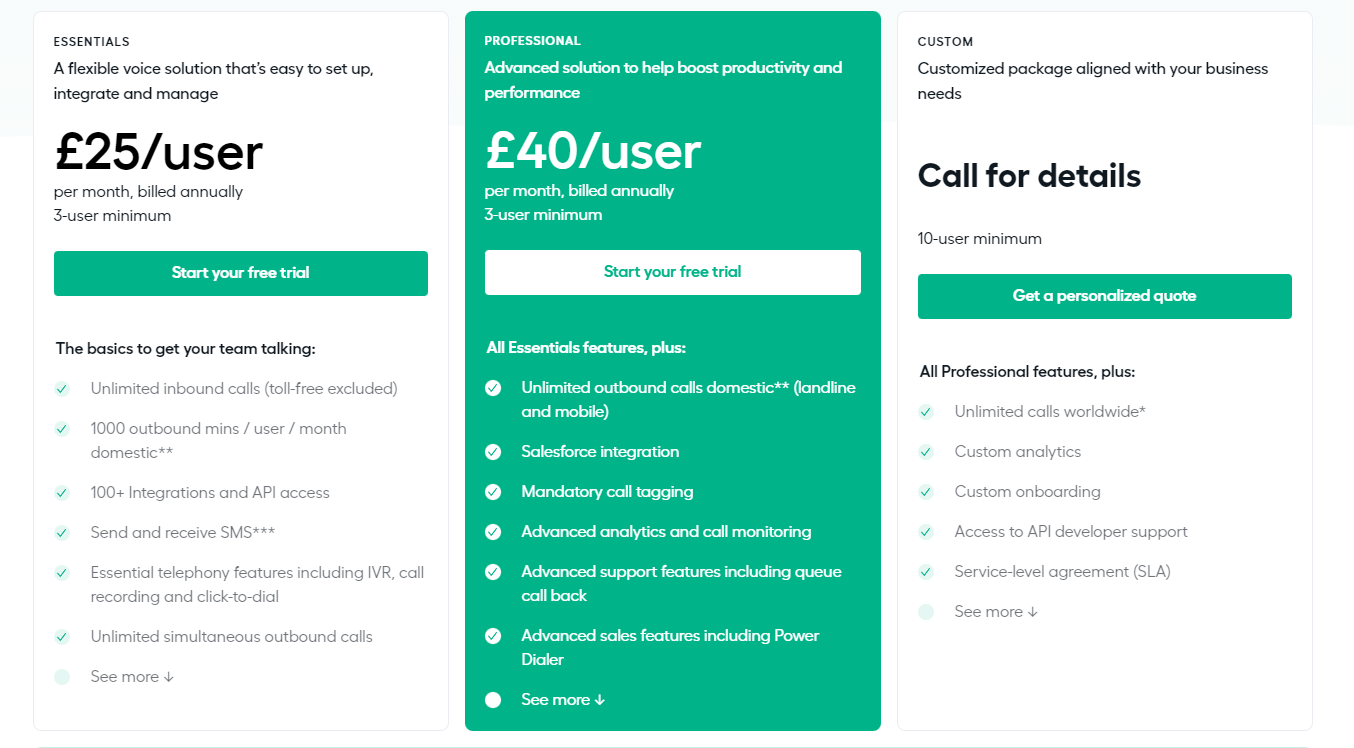Click the £25/user price heading
Viewport: 1354px width, 748px height.
click(x=159, y=152)
